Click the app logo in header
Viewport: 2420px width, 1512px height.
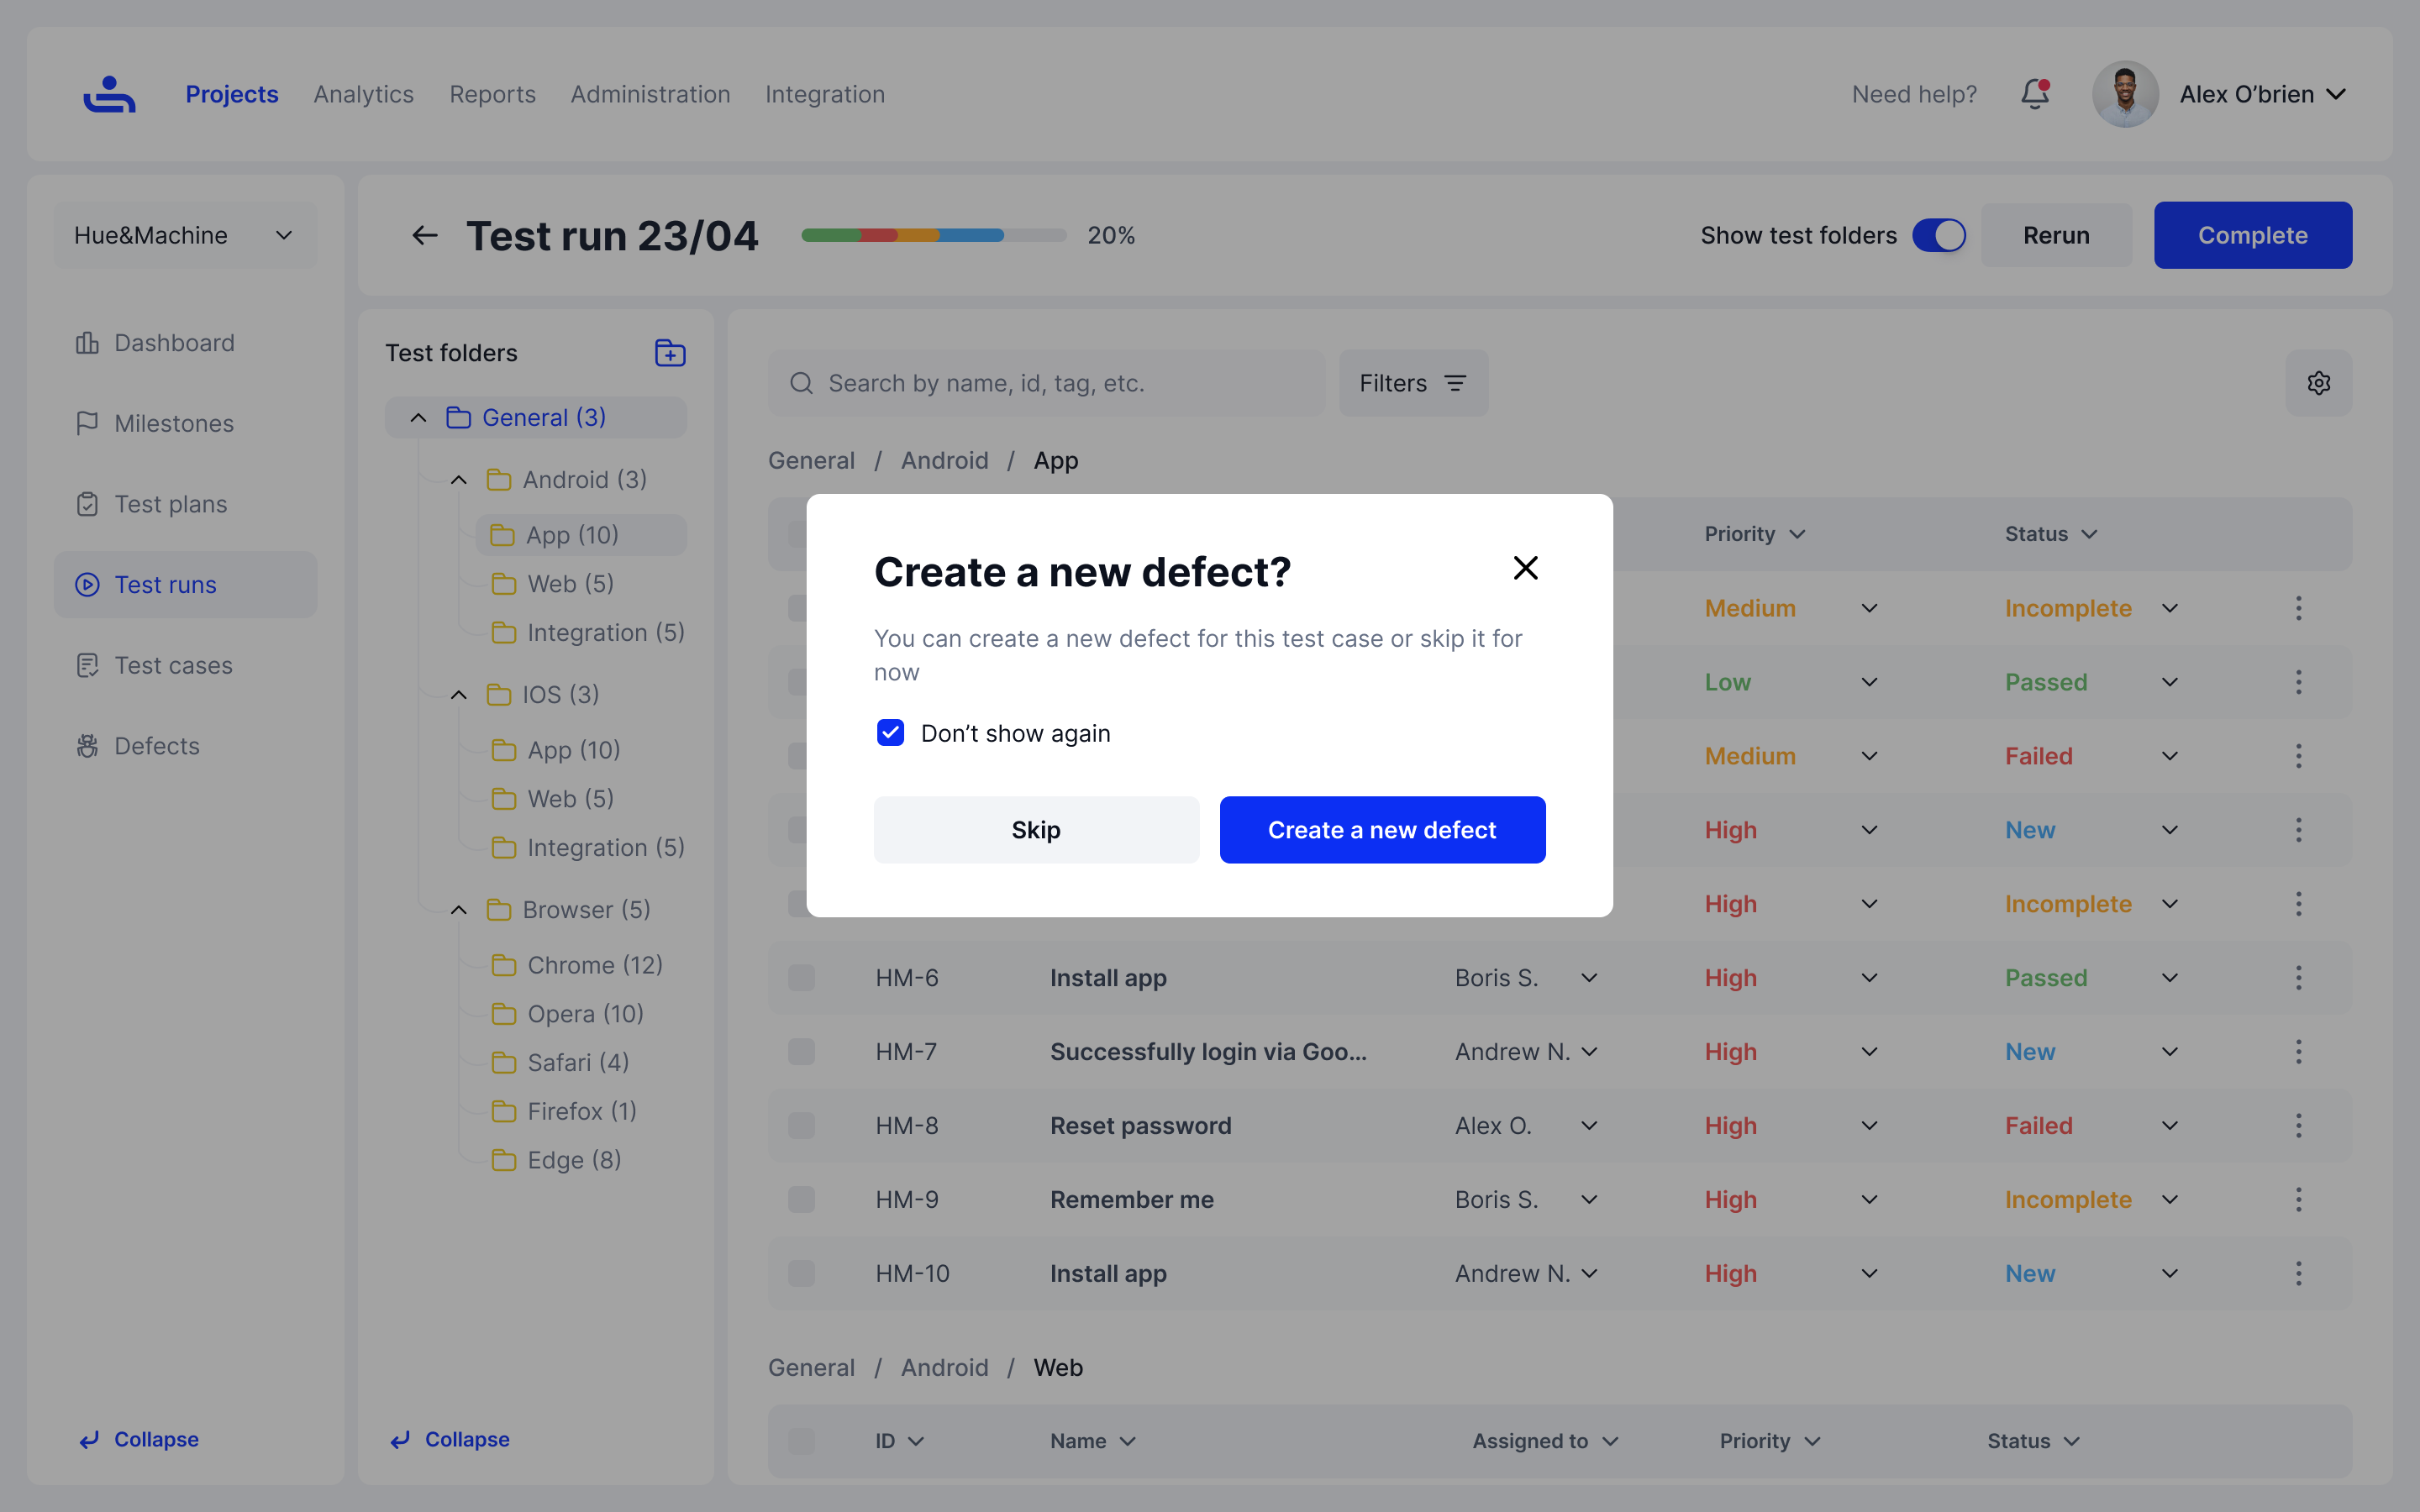click(x=109, y=94)
